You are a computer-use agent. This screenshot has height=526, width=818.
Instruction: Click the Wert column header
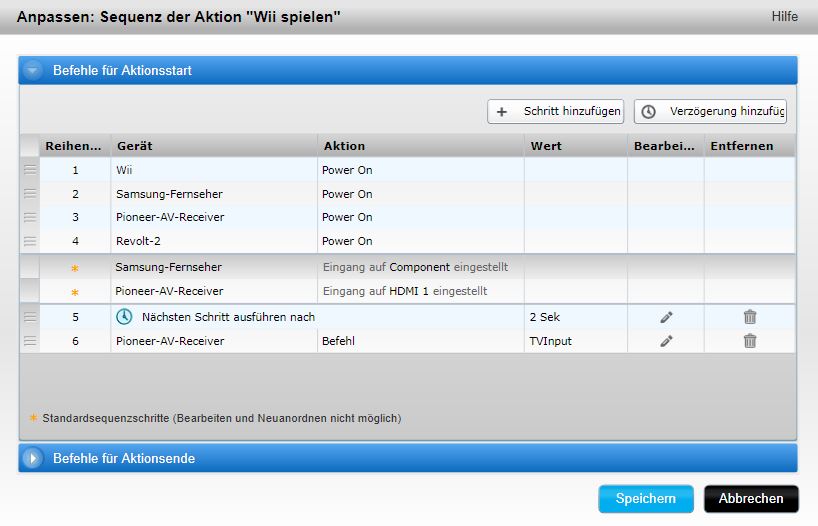(575, 146)
